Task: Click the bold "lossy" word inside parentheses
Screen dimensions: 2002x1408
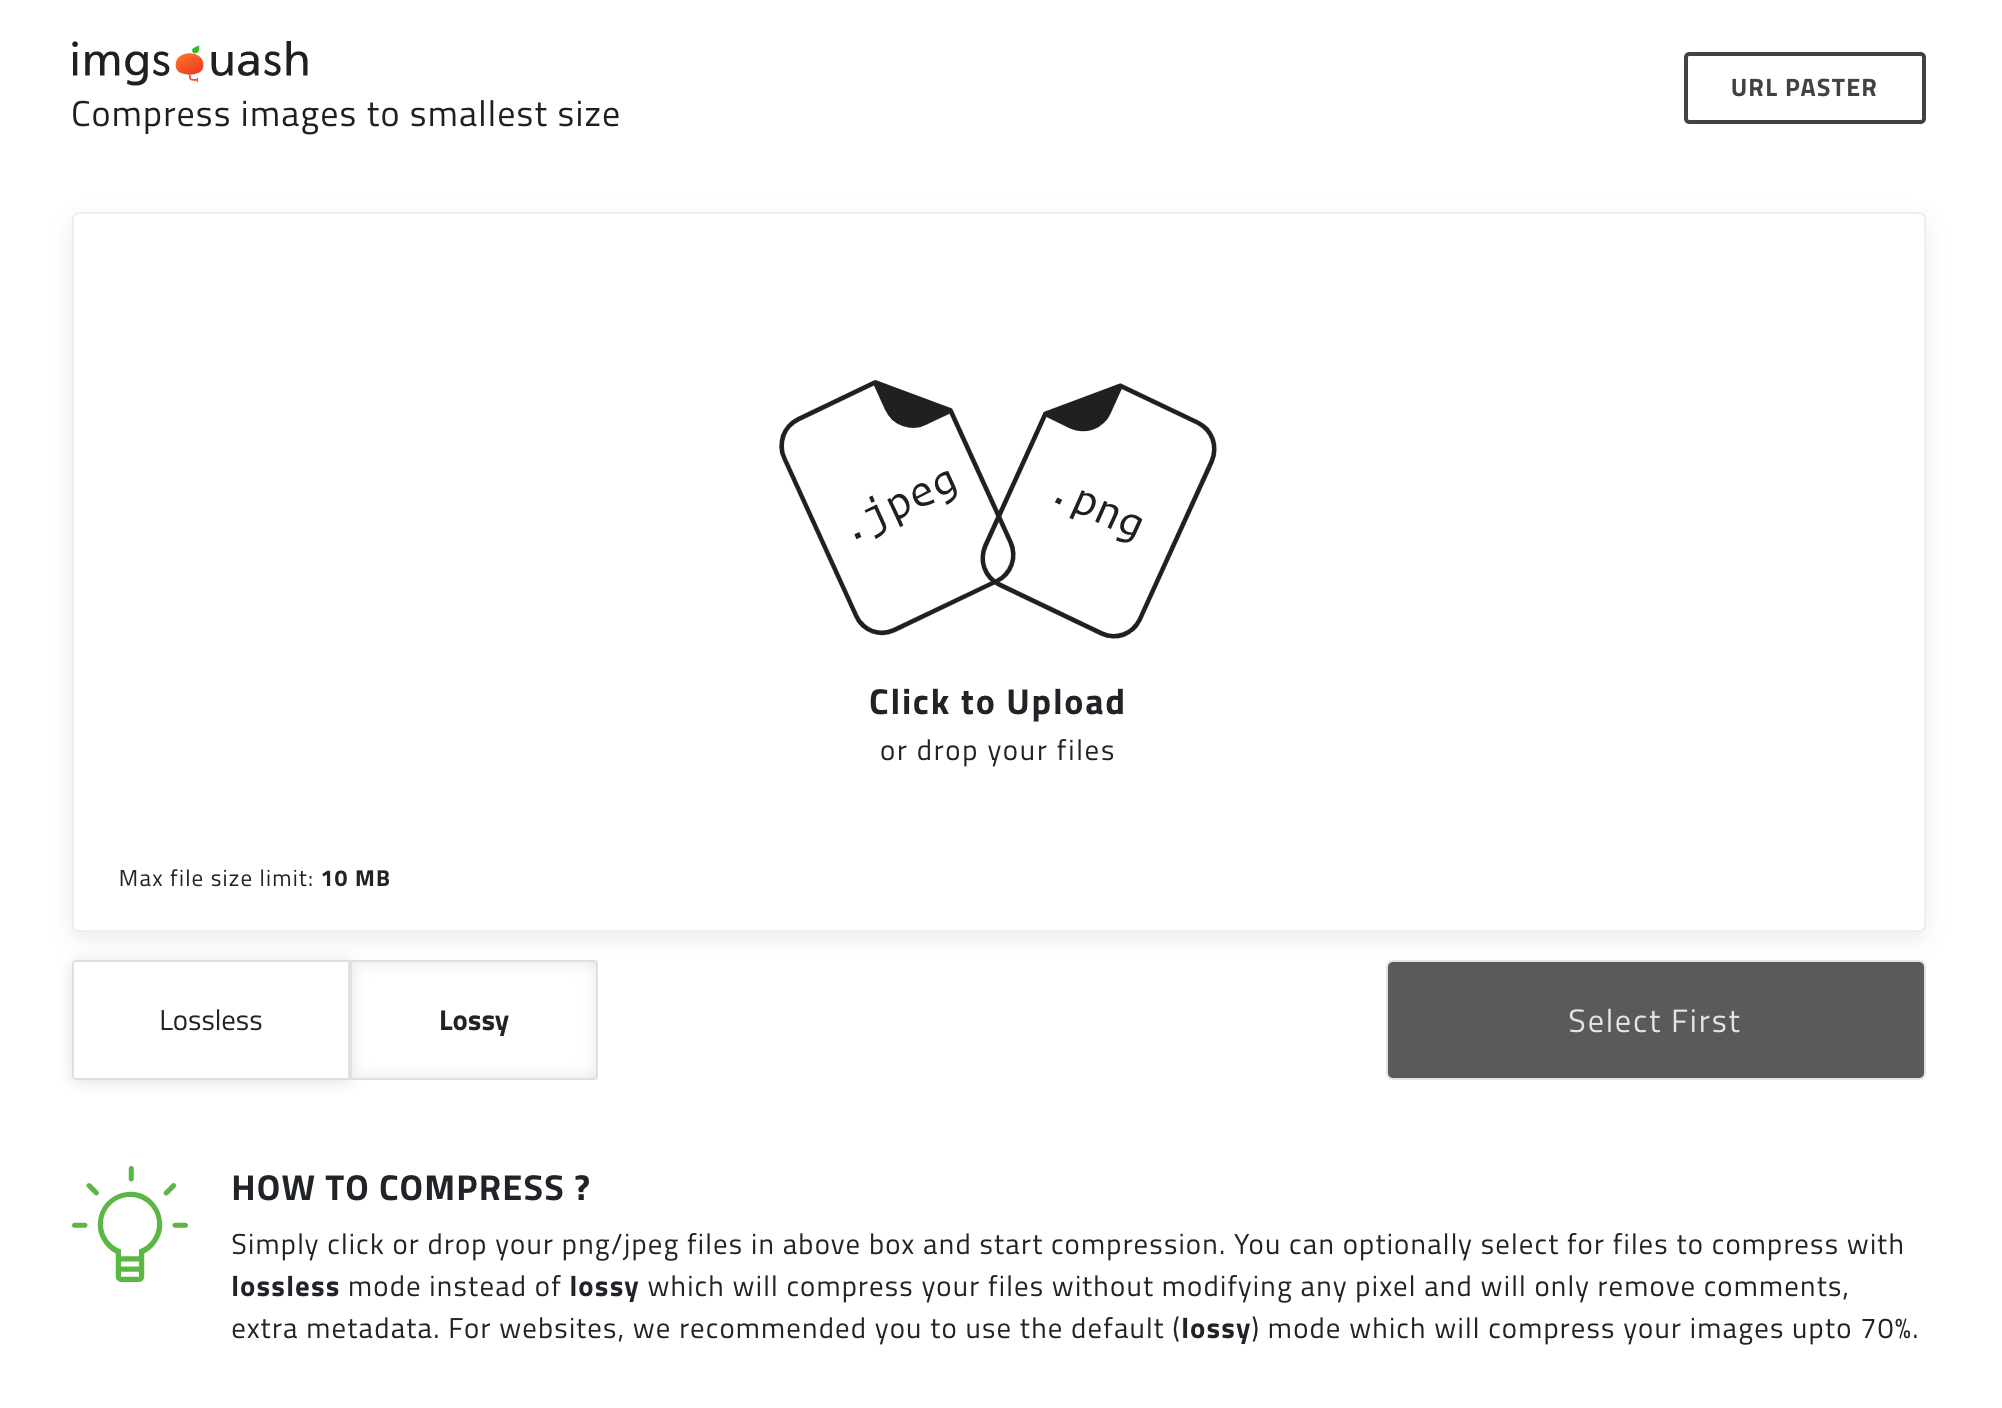Action: [x=1216, y=1329]
